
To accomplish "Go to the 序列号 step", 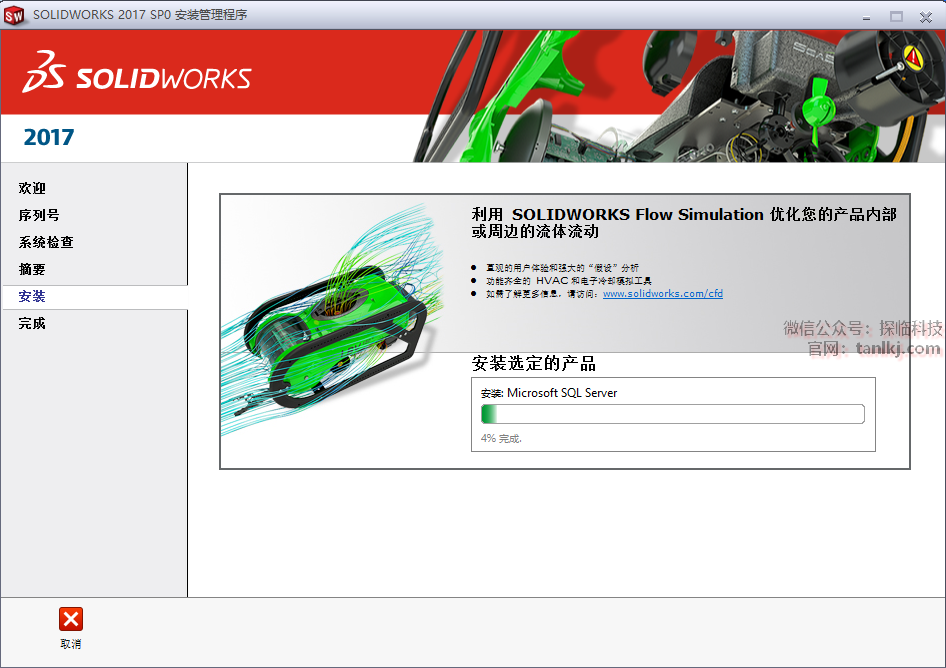I will [x=39, y=215].
